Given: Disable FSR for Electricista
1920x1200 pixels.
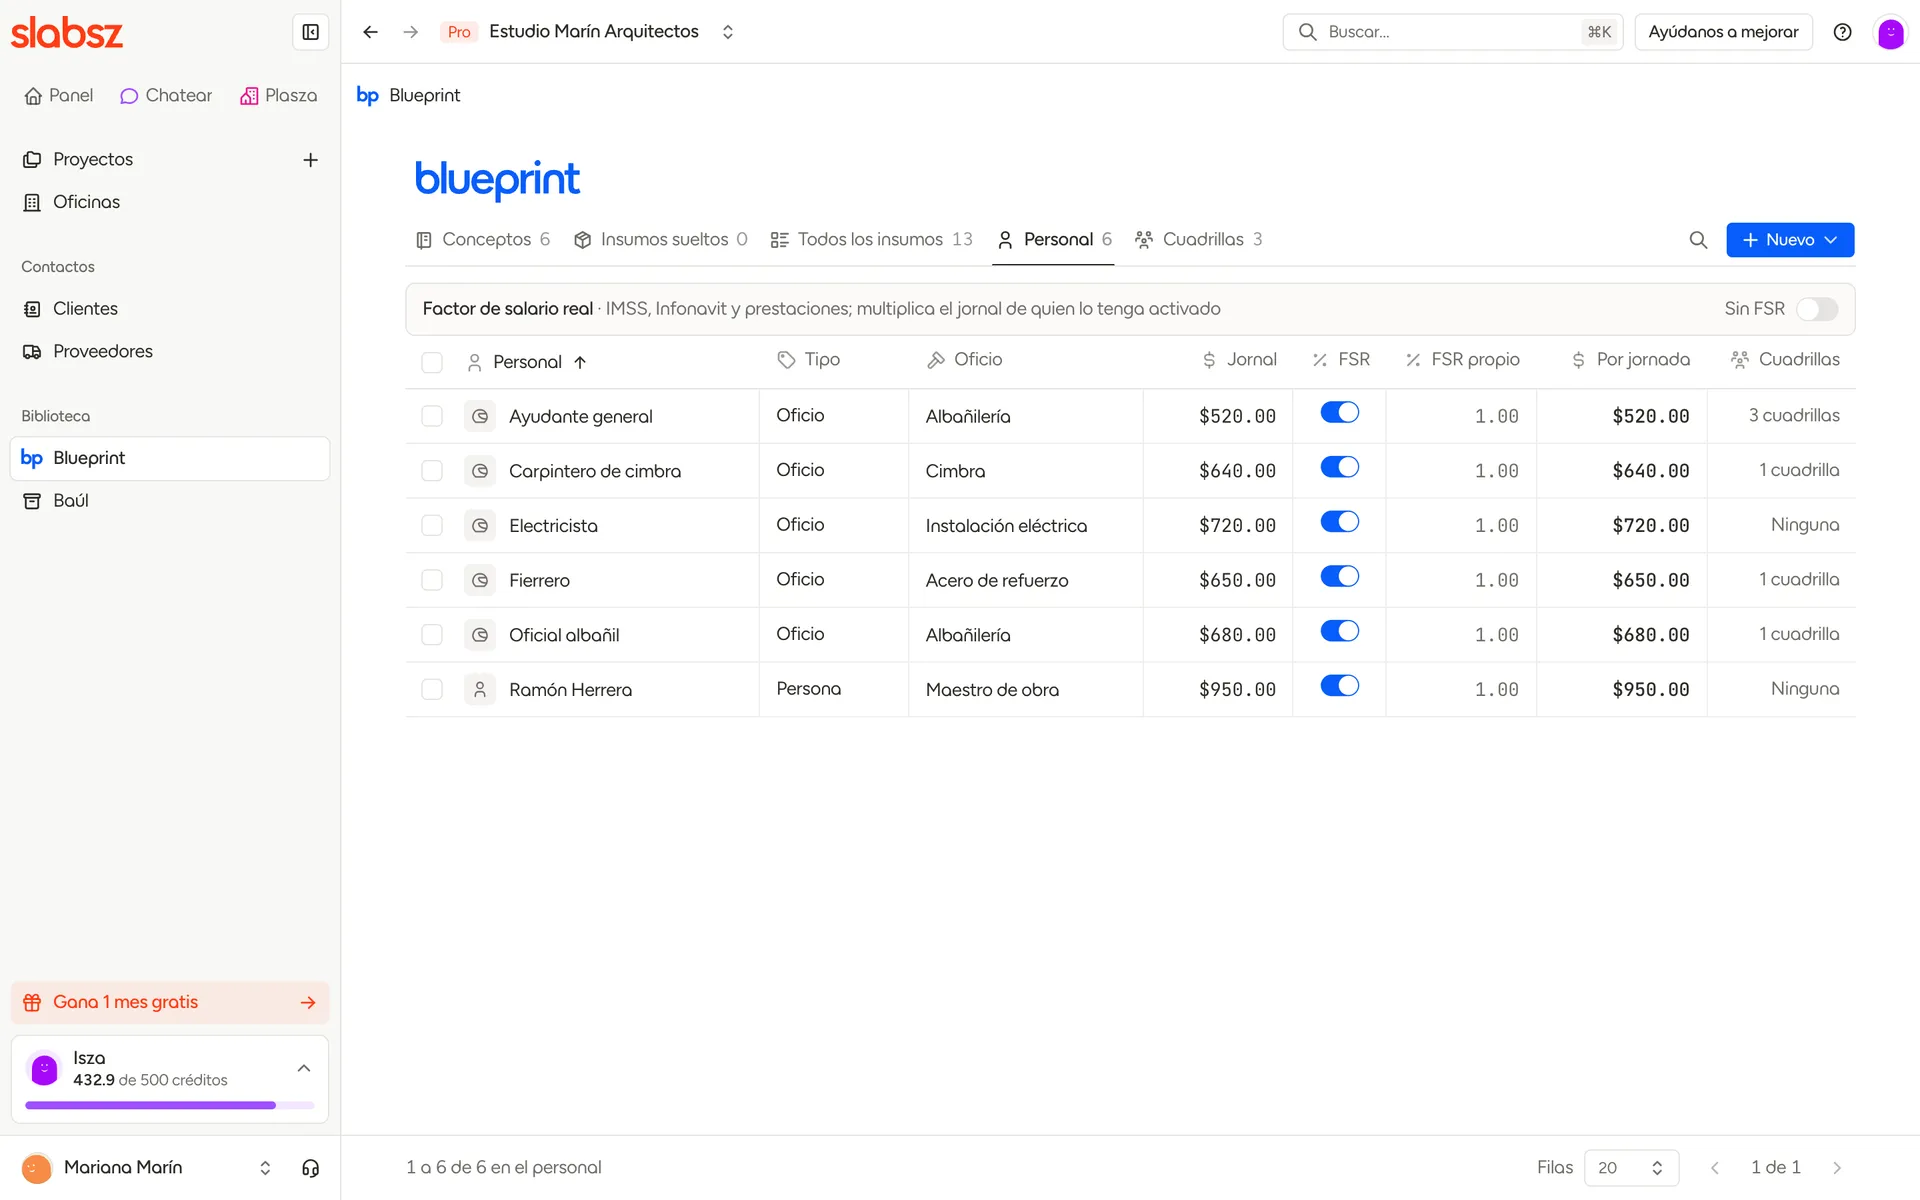Looking at the screenshot, I should [1340, 522].
